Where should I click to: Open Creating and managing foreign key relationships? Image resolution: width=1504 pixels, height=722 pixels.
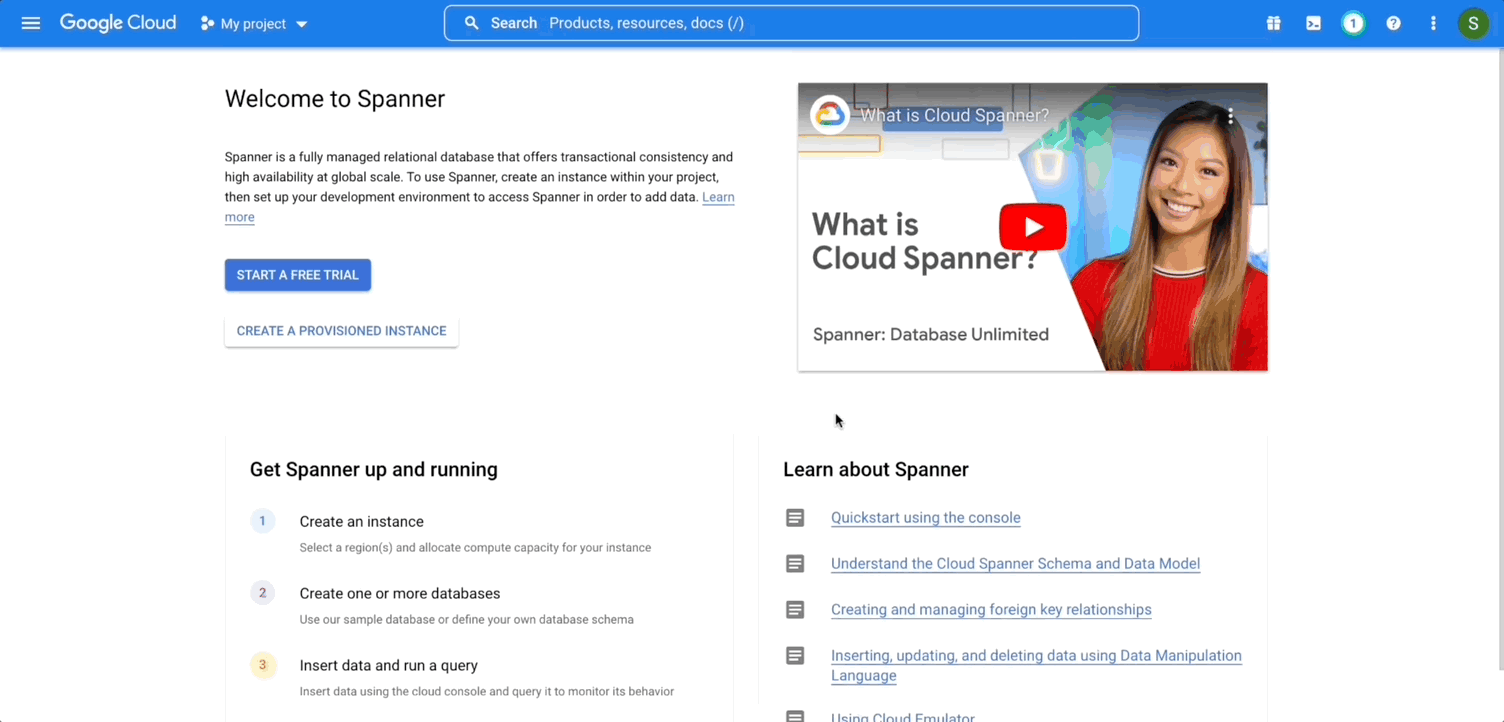991,610
